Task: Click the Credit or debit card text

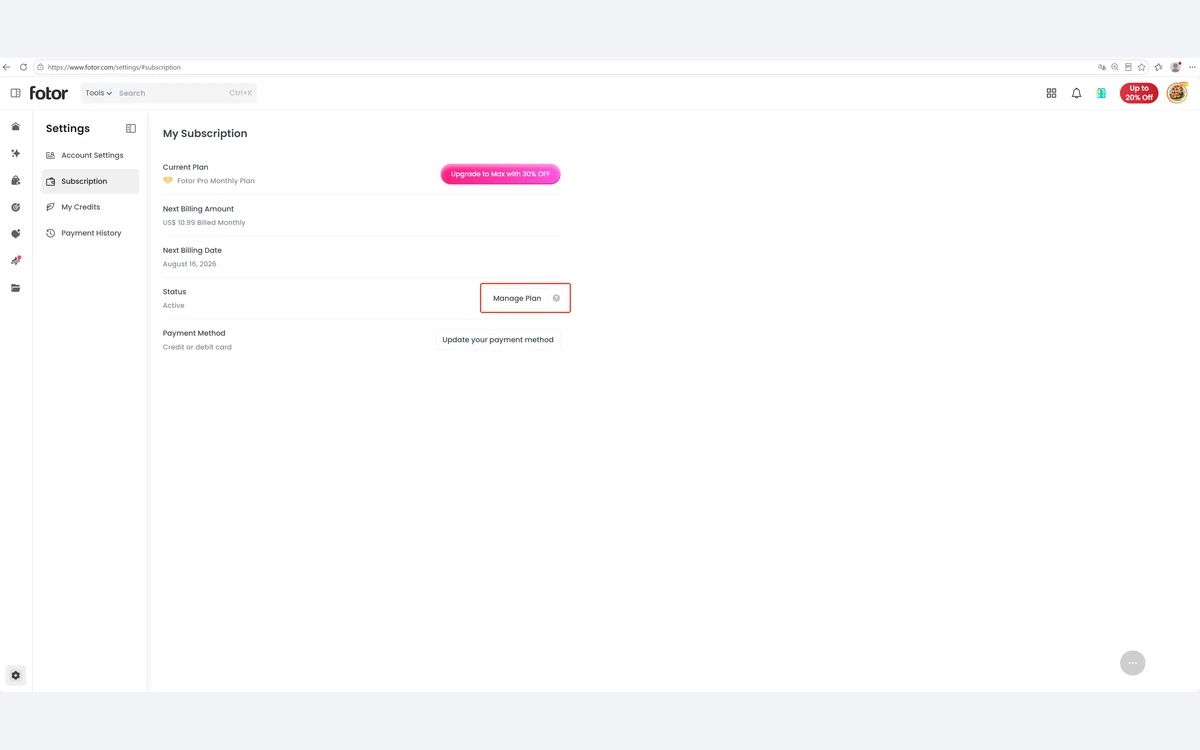Action: click(197, 347)
